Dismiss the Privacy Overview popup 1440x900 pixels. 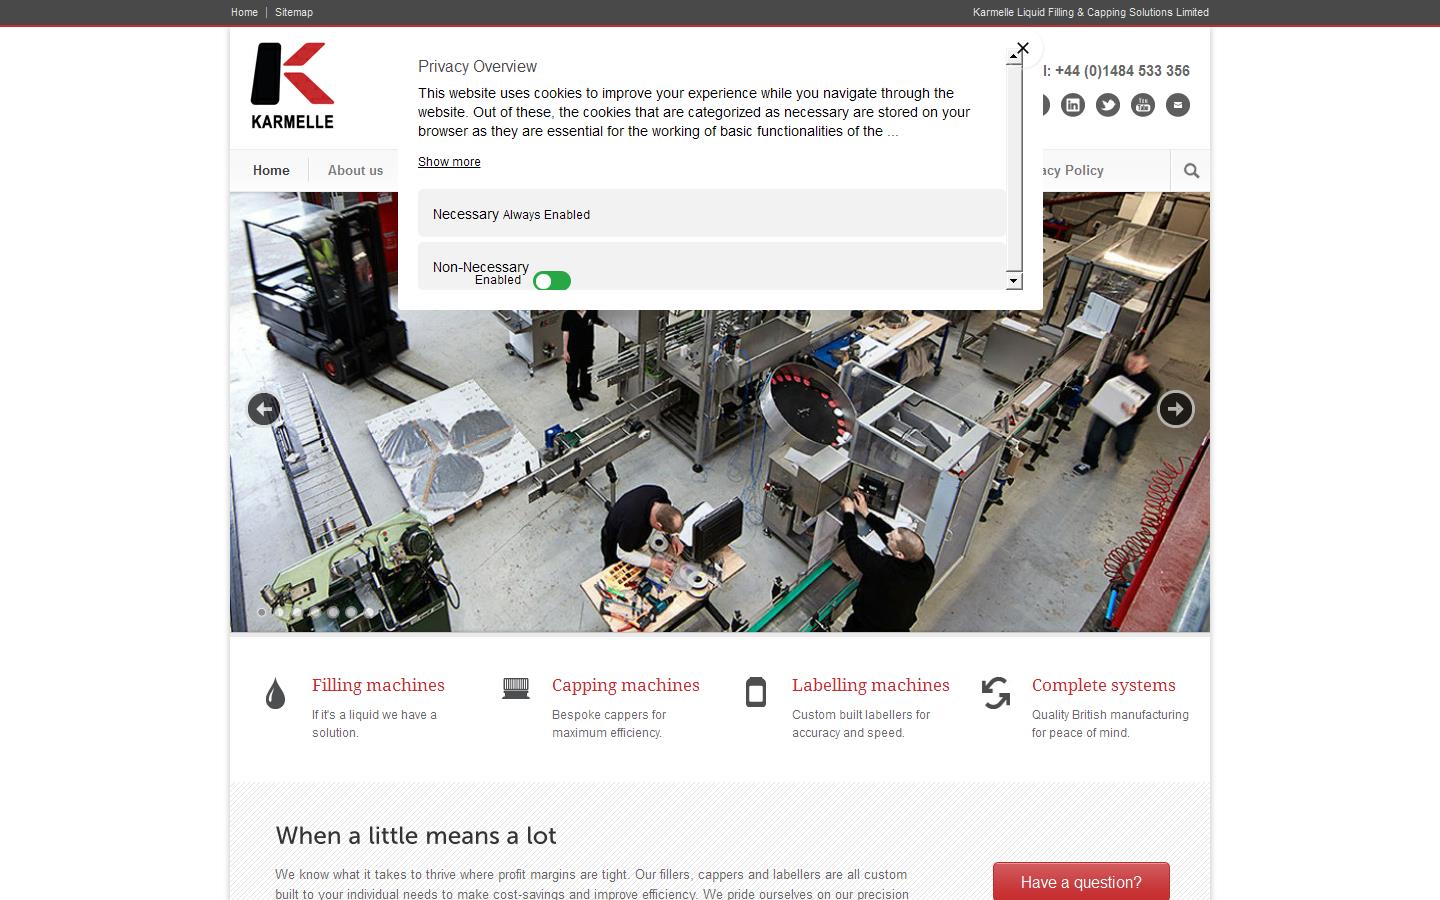pyautogui.click(x=1021, y=47)
